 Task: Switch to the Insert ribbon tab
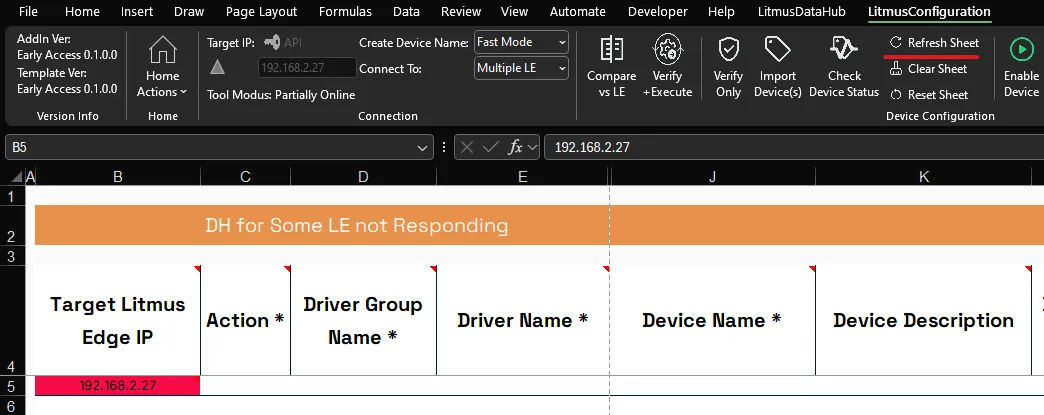click(136, 11)
